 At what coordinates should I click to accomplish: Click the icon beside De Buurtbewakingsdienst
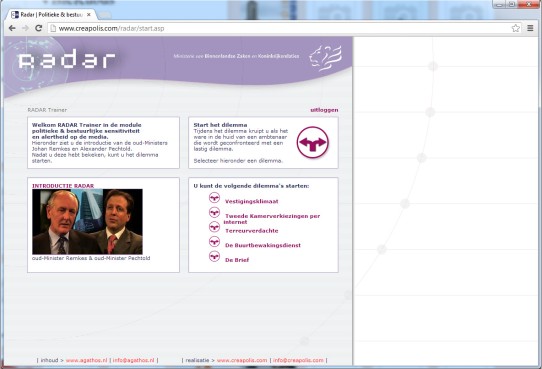click(x=214, y=242)
